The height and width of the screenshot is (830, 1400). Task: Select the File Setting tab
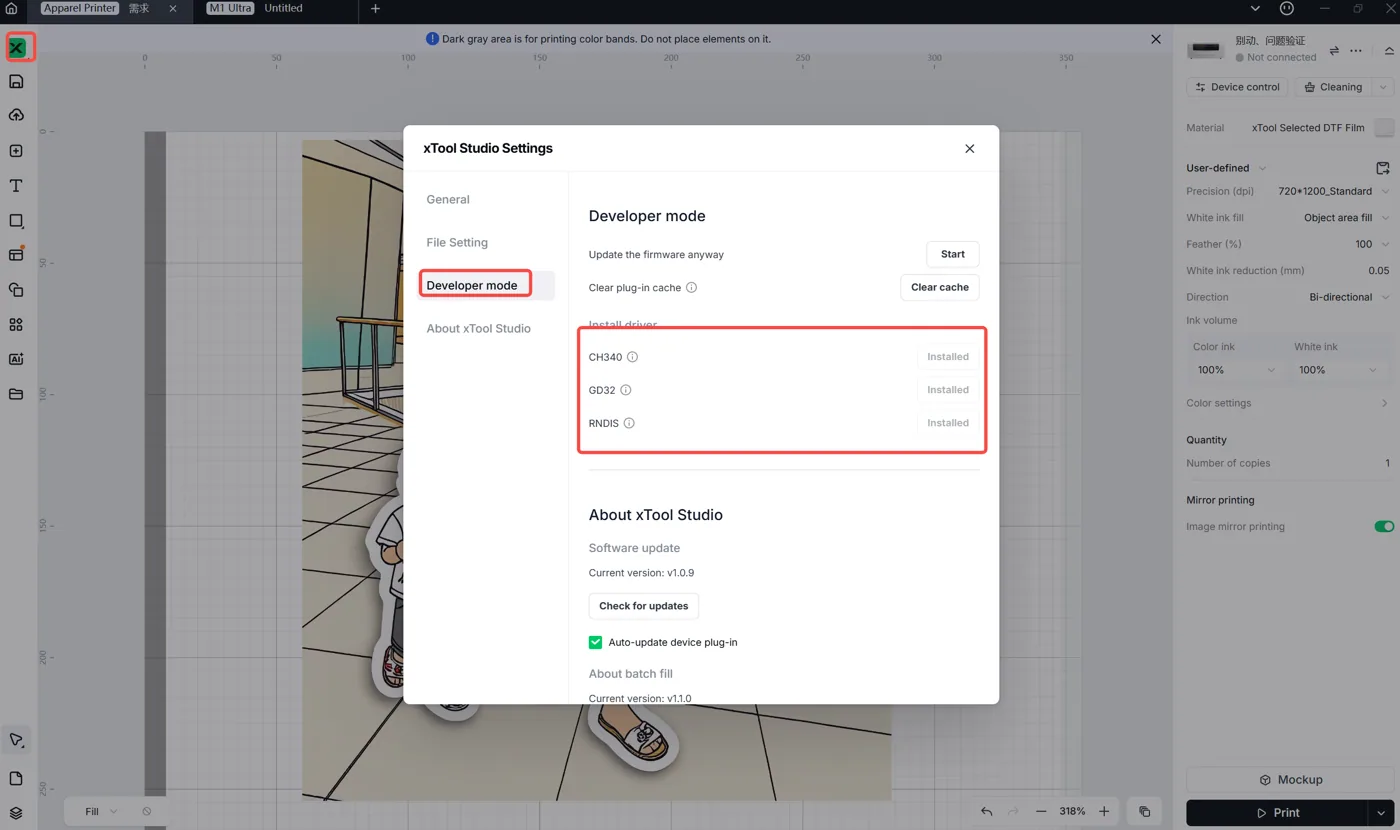click(457, 242)
